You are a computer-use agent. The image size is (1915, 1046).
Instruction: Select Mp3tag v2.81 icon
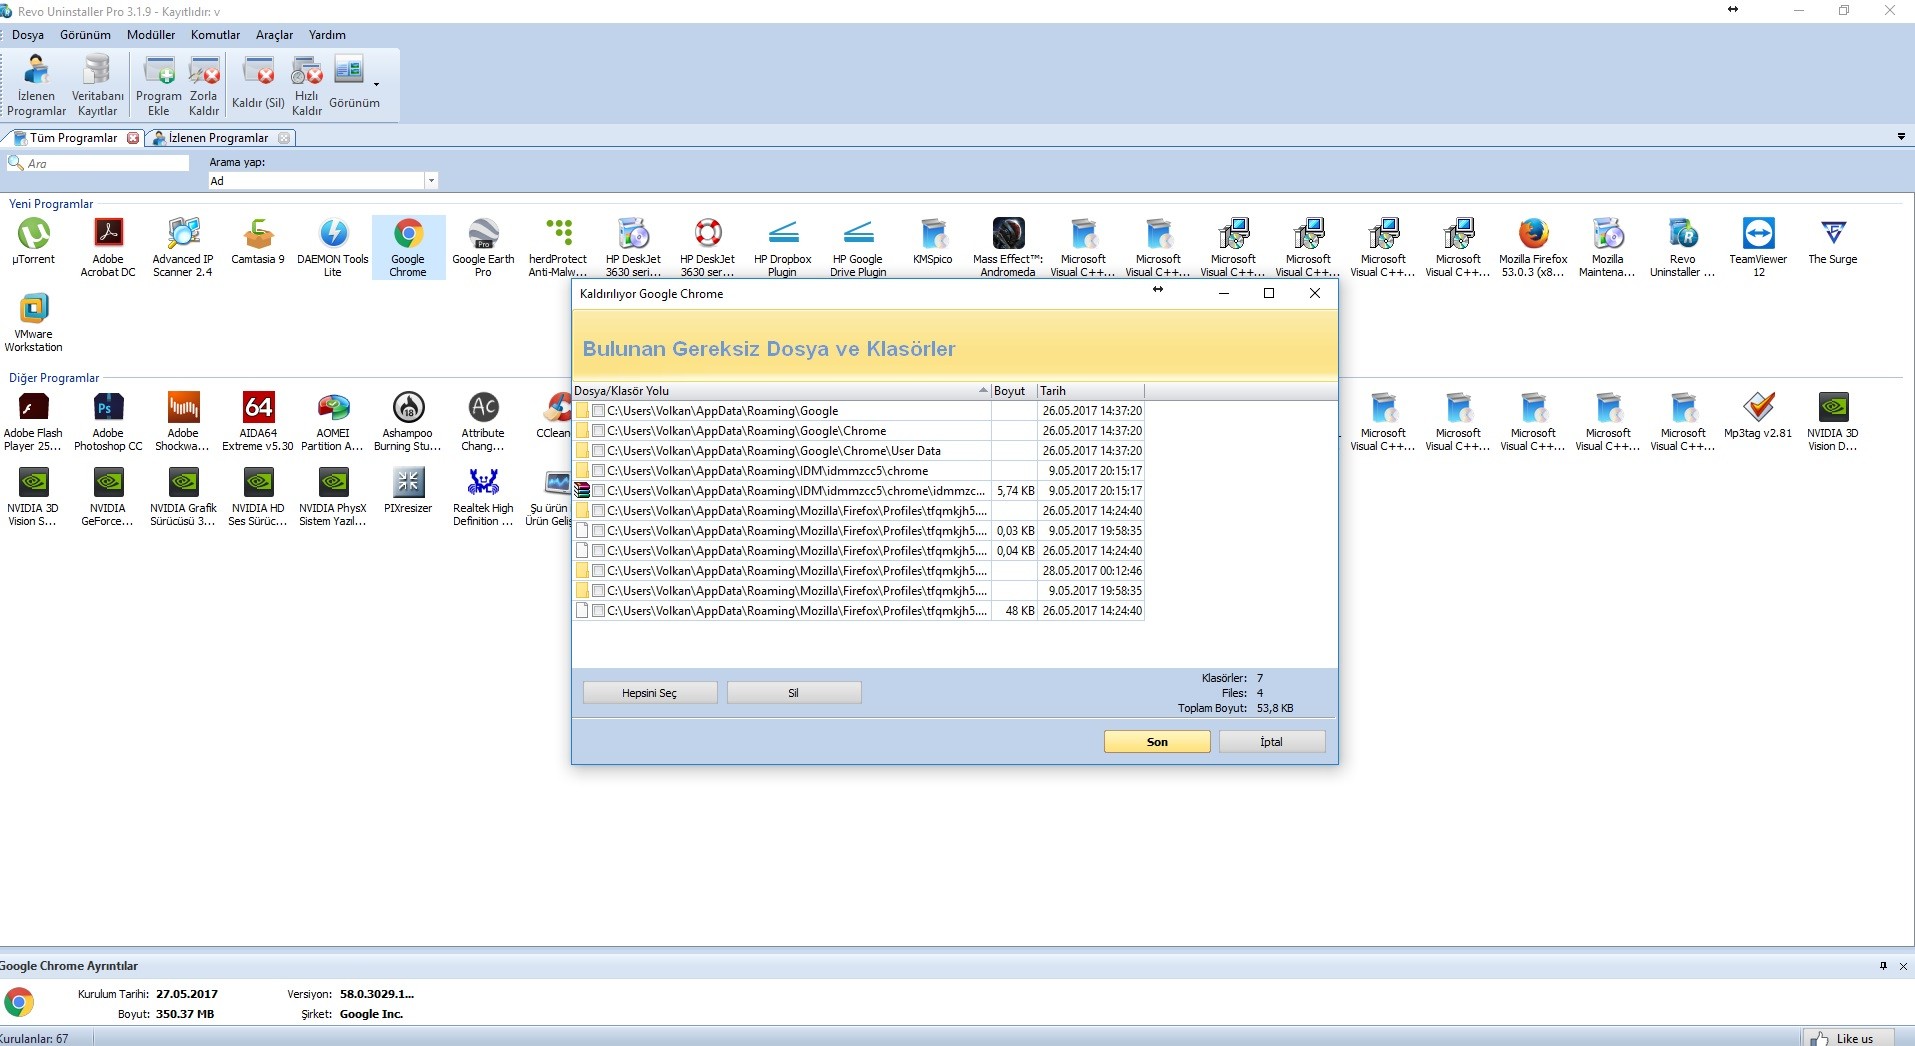click(1758, 415)
